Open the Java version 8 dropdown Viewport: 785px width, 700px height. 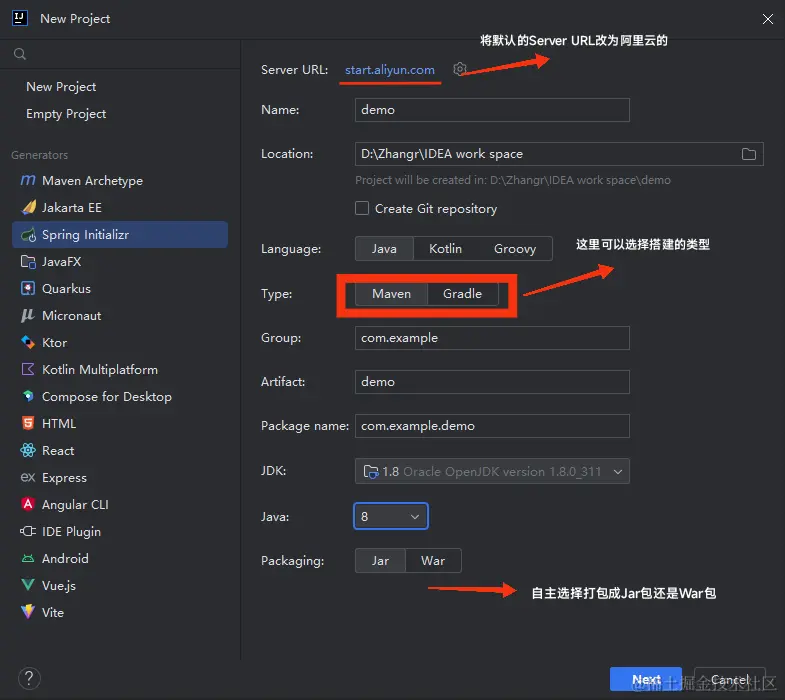point(390,516)
